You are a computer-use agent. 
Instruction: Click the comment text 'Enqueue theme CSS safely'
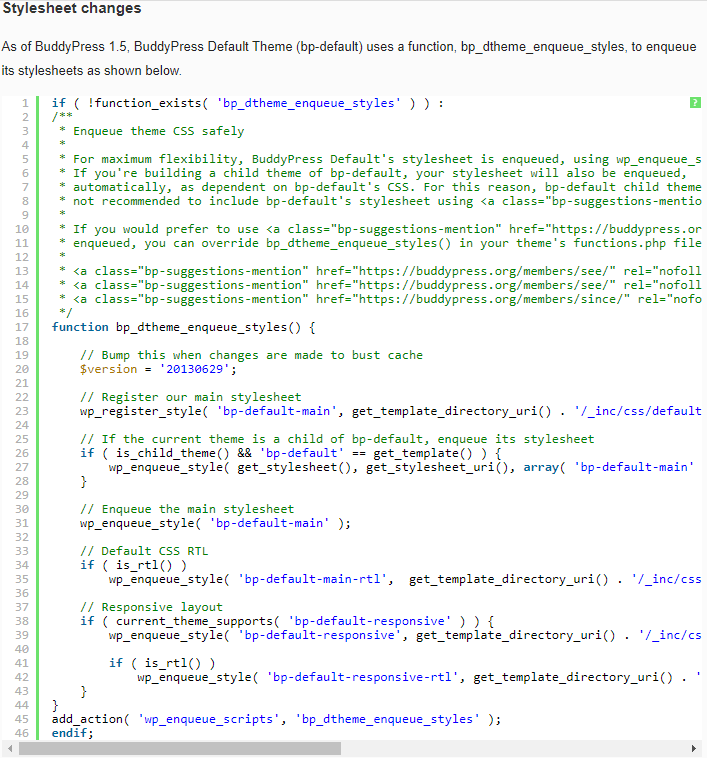[x=159, y=131]
